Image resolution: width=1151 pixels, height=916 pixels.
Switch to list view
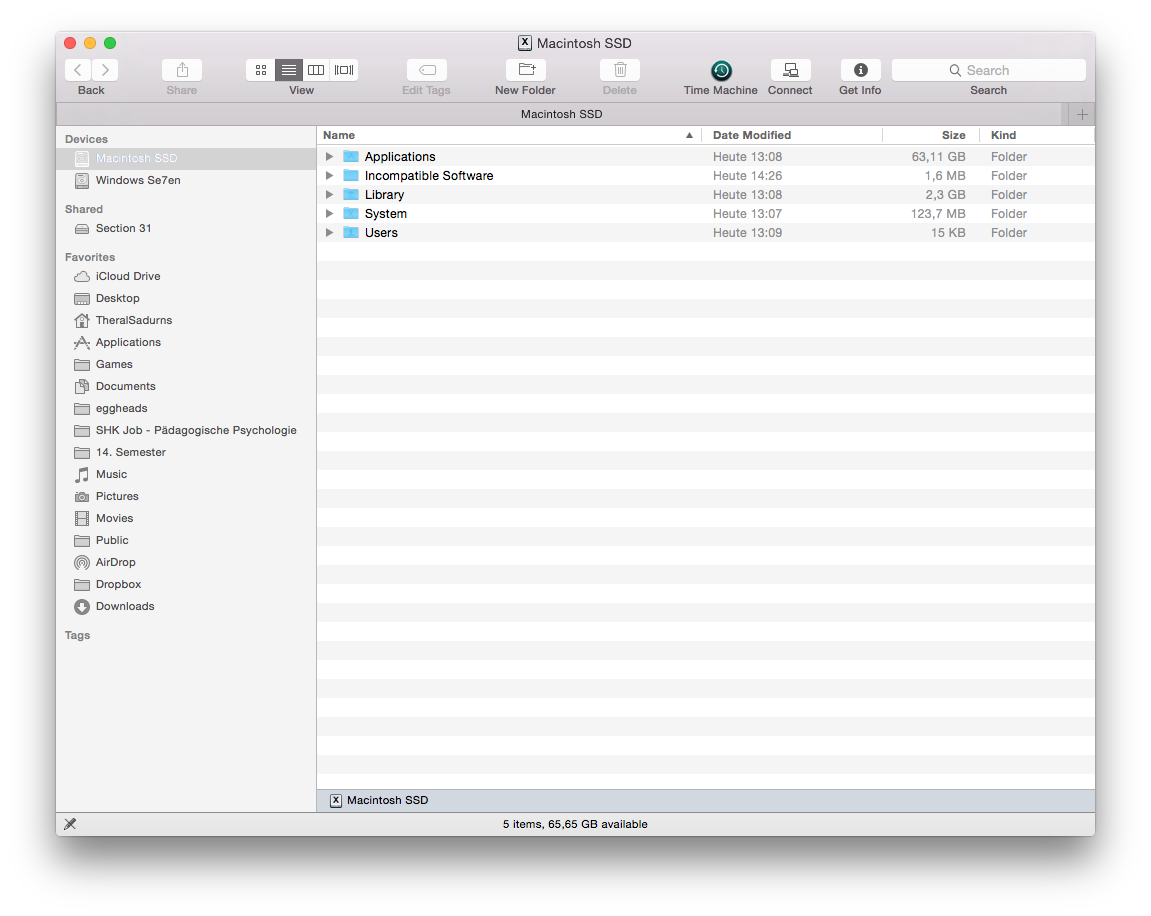[x=288, y=70]
